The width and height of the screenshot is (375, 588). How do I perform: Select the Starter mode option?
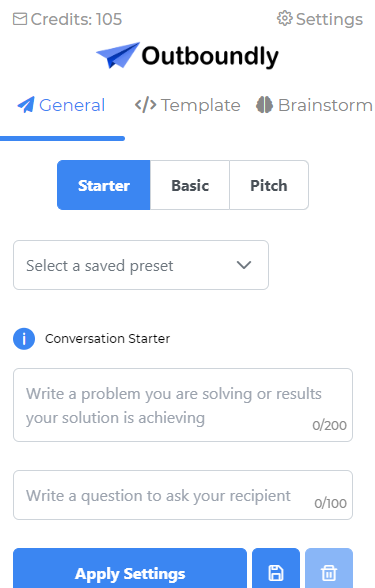(104, 185)
